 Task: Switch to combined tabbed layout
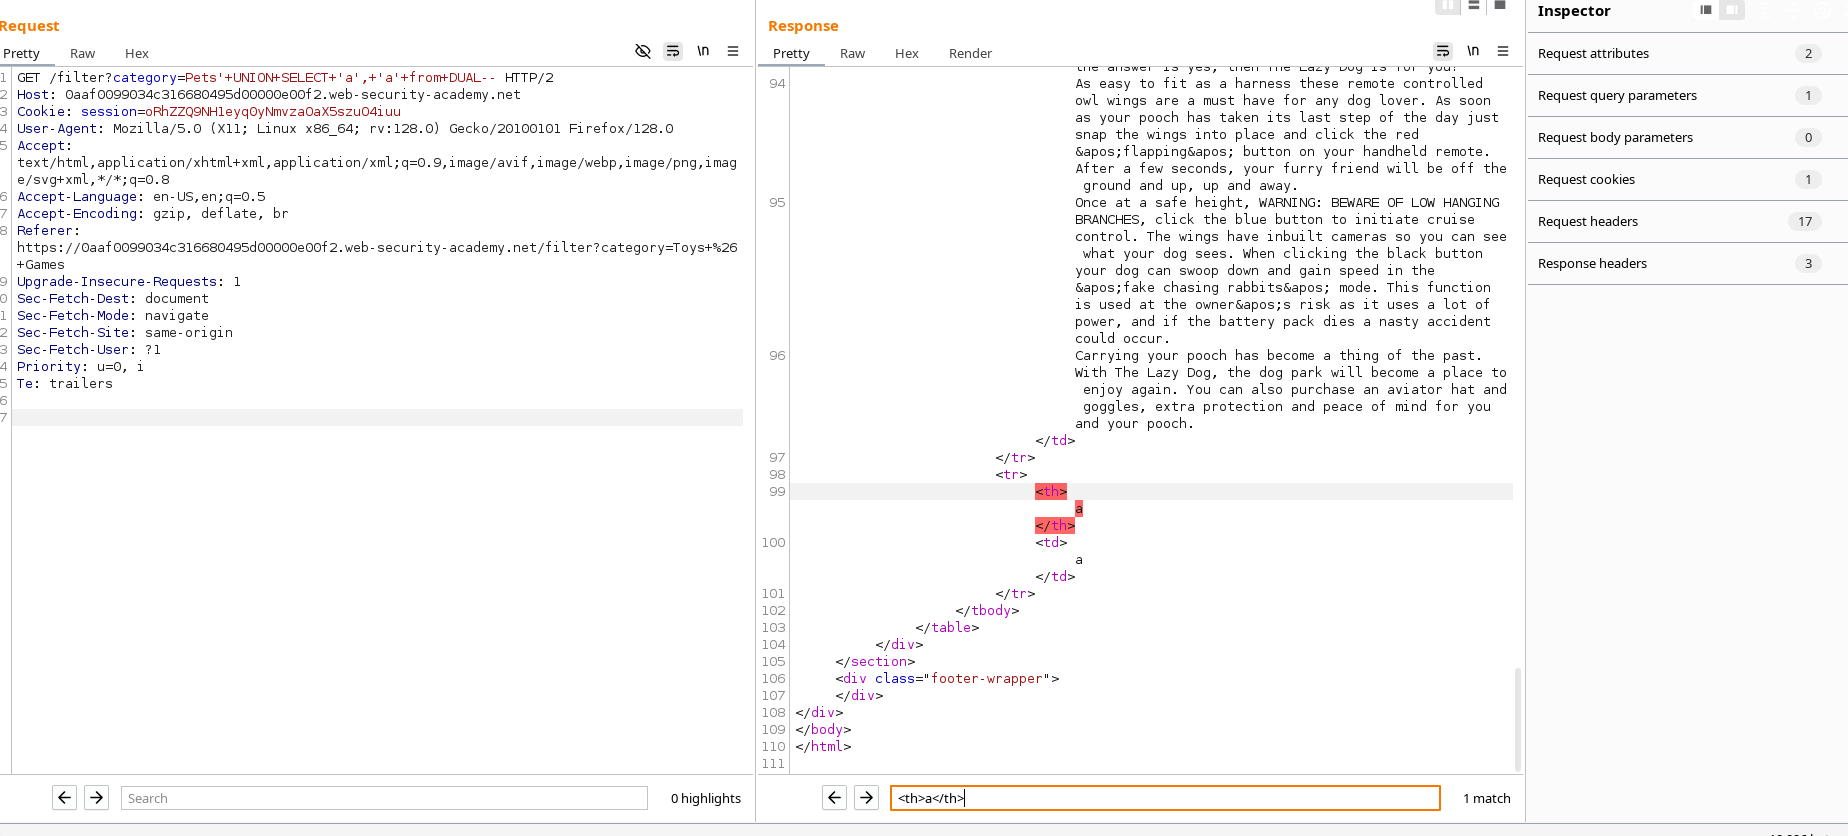tap(1500, 6)
